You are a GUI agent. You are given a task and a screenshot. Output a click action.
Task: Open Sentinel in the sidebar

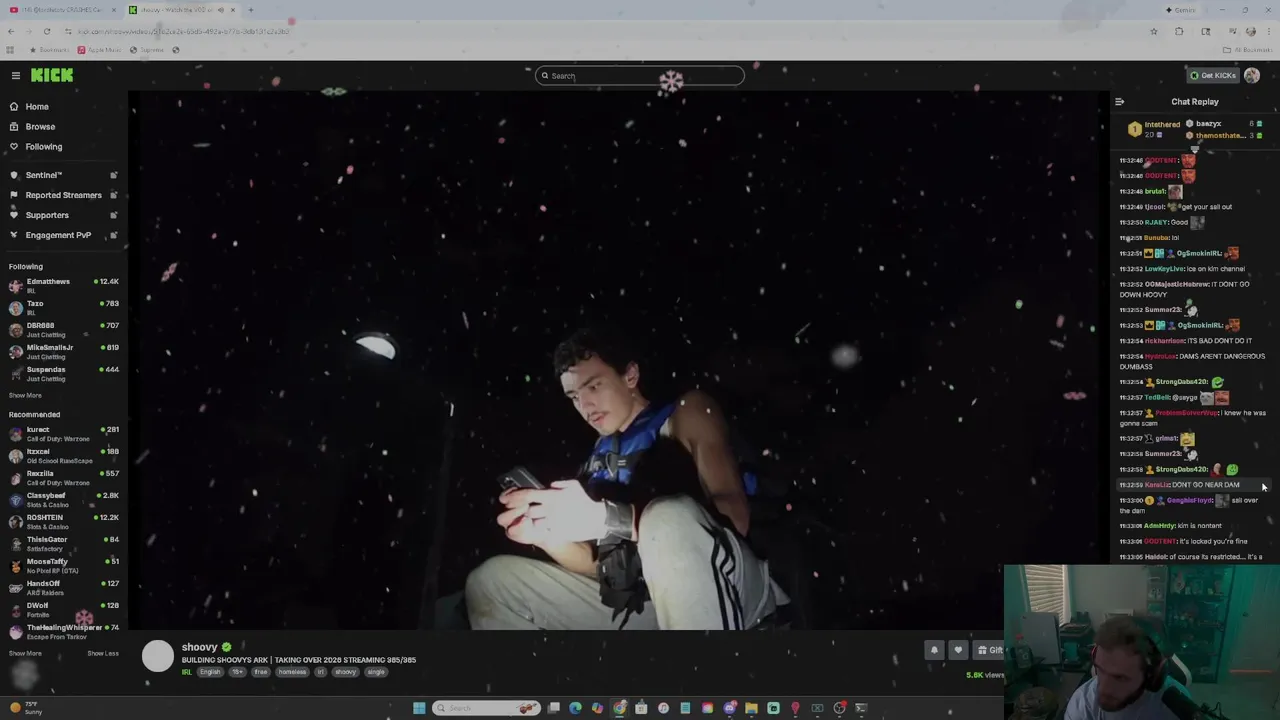[44, 175]
